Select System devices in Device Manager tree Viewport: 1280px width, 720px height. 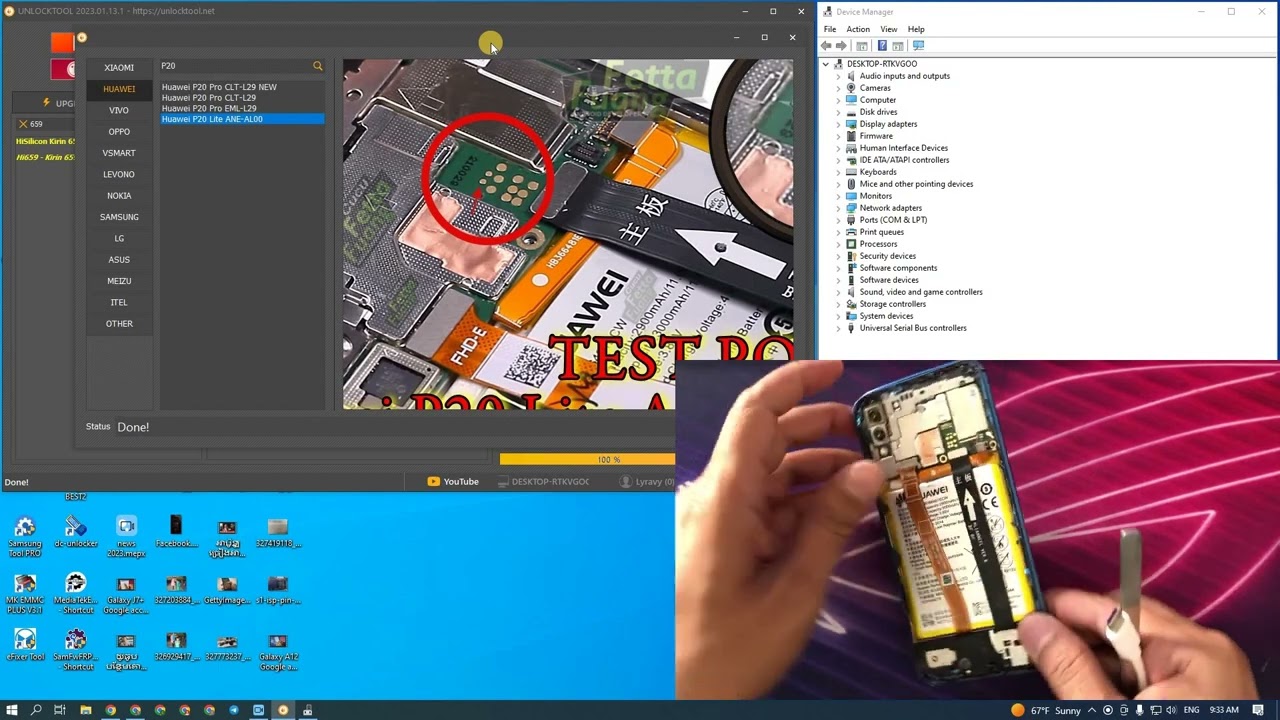886,316
